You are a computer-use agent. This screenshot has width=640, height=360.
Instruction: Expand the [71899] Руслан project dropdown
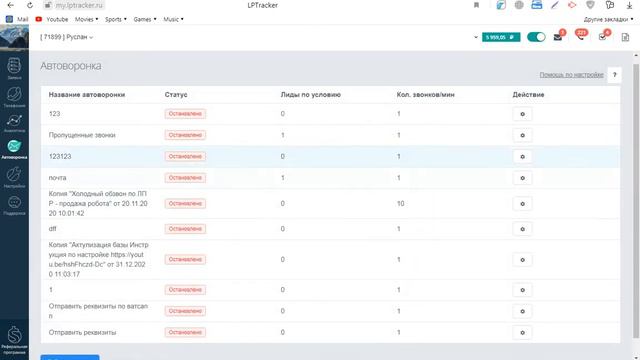click(x=67, y=37)
